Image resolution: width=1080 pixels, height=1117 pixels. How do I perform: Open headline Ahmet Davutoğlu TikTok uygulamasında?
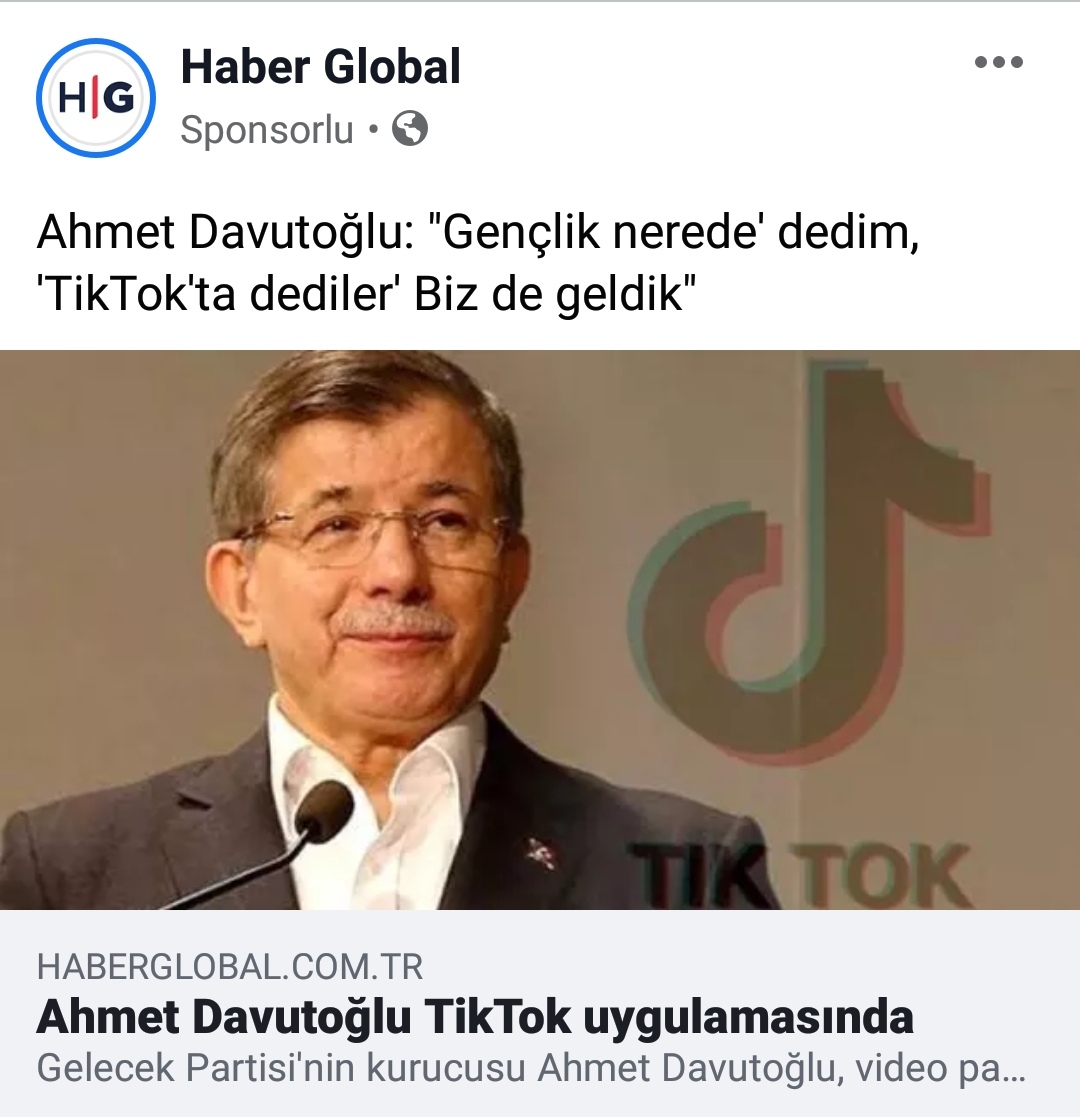pyautogui.click(x=474, y=1017)
